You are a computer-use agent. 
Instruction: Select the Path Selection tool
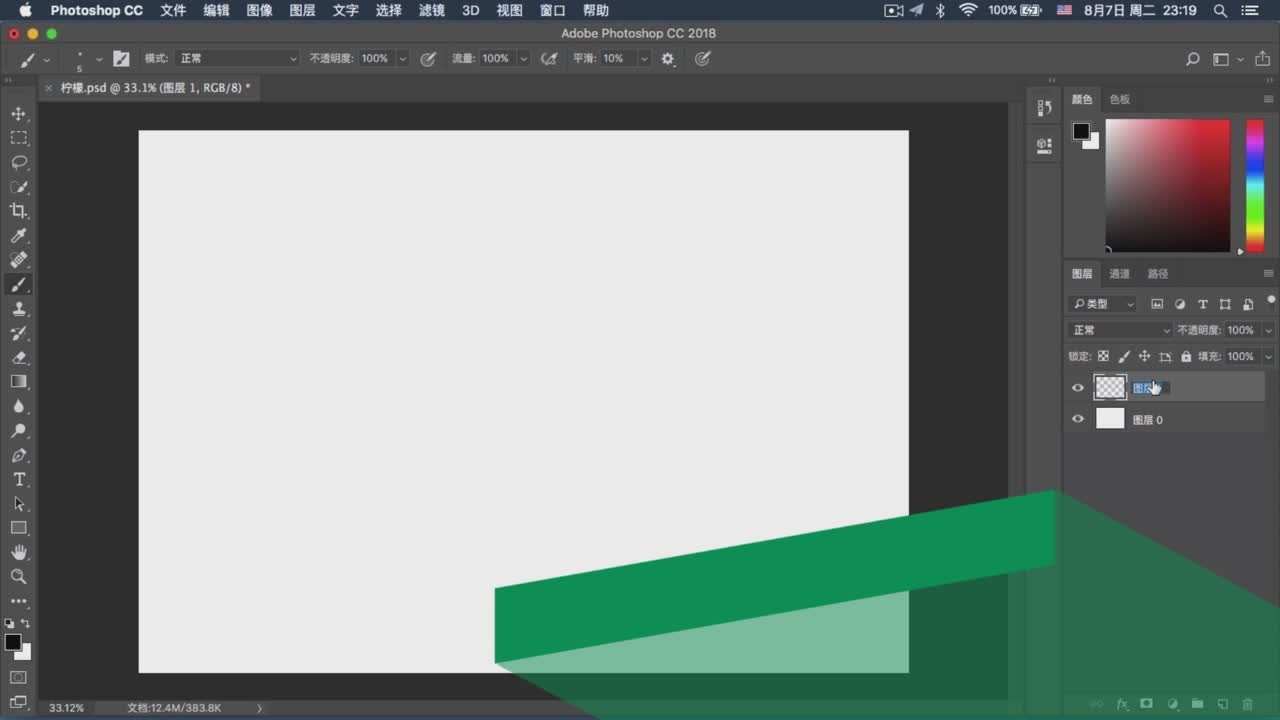point(19,504)
